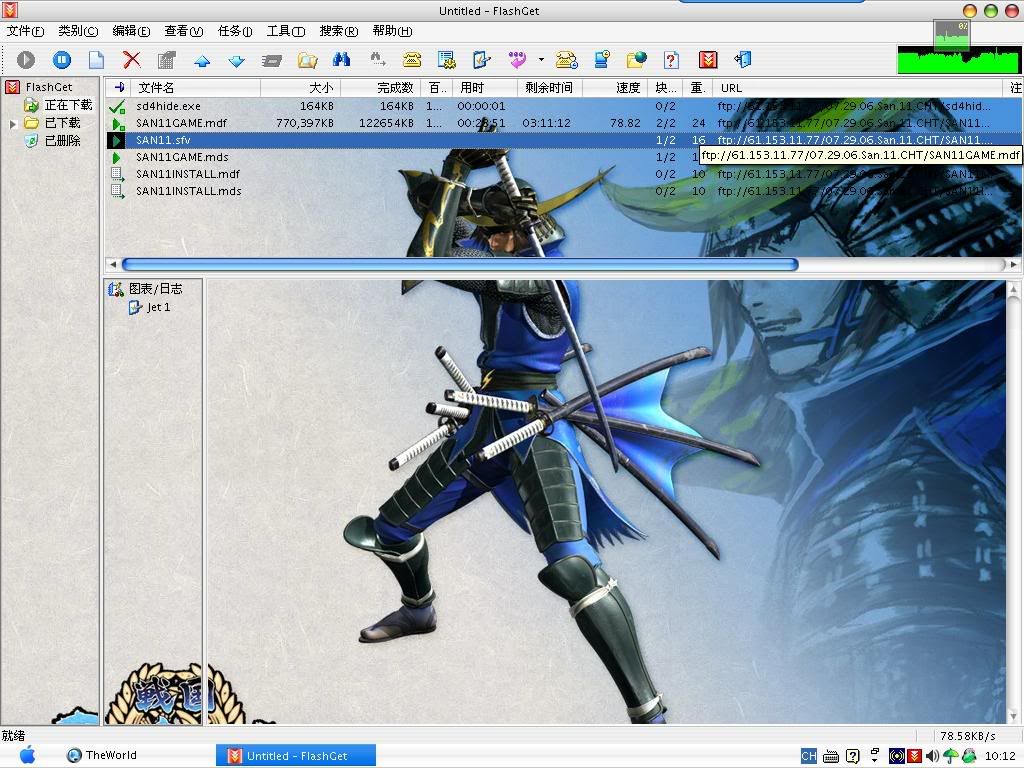1024x768 pixels.
Task: Click the purple chain icon in the toolbar
Action: [517, 60]
